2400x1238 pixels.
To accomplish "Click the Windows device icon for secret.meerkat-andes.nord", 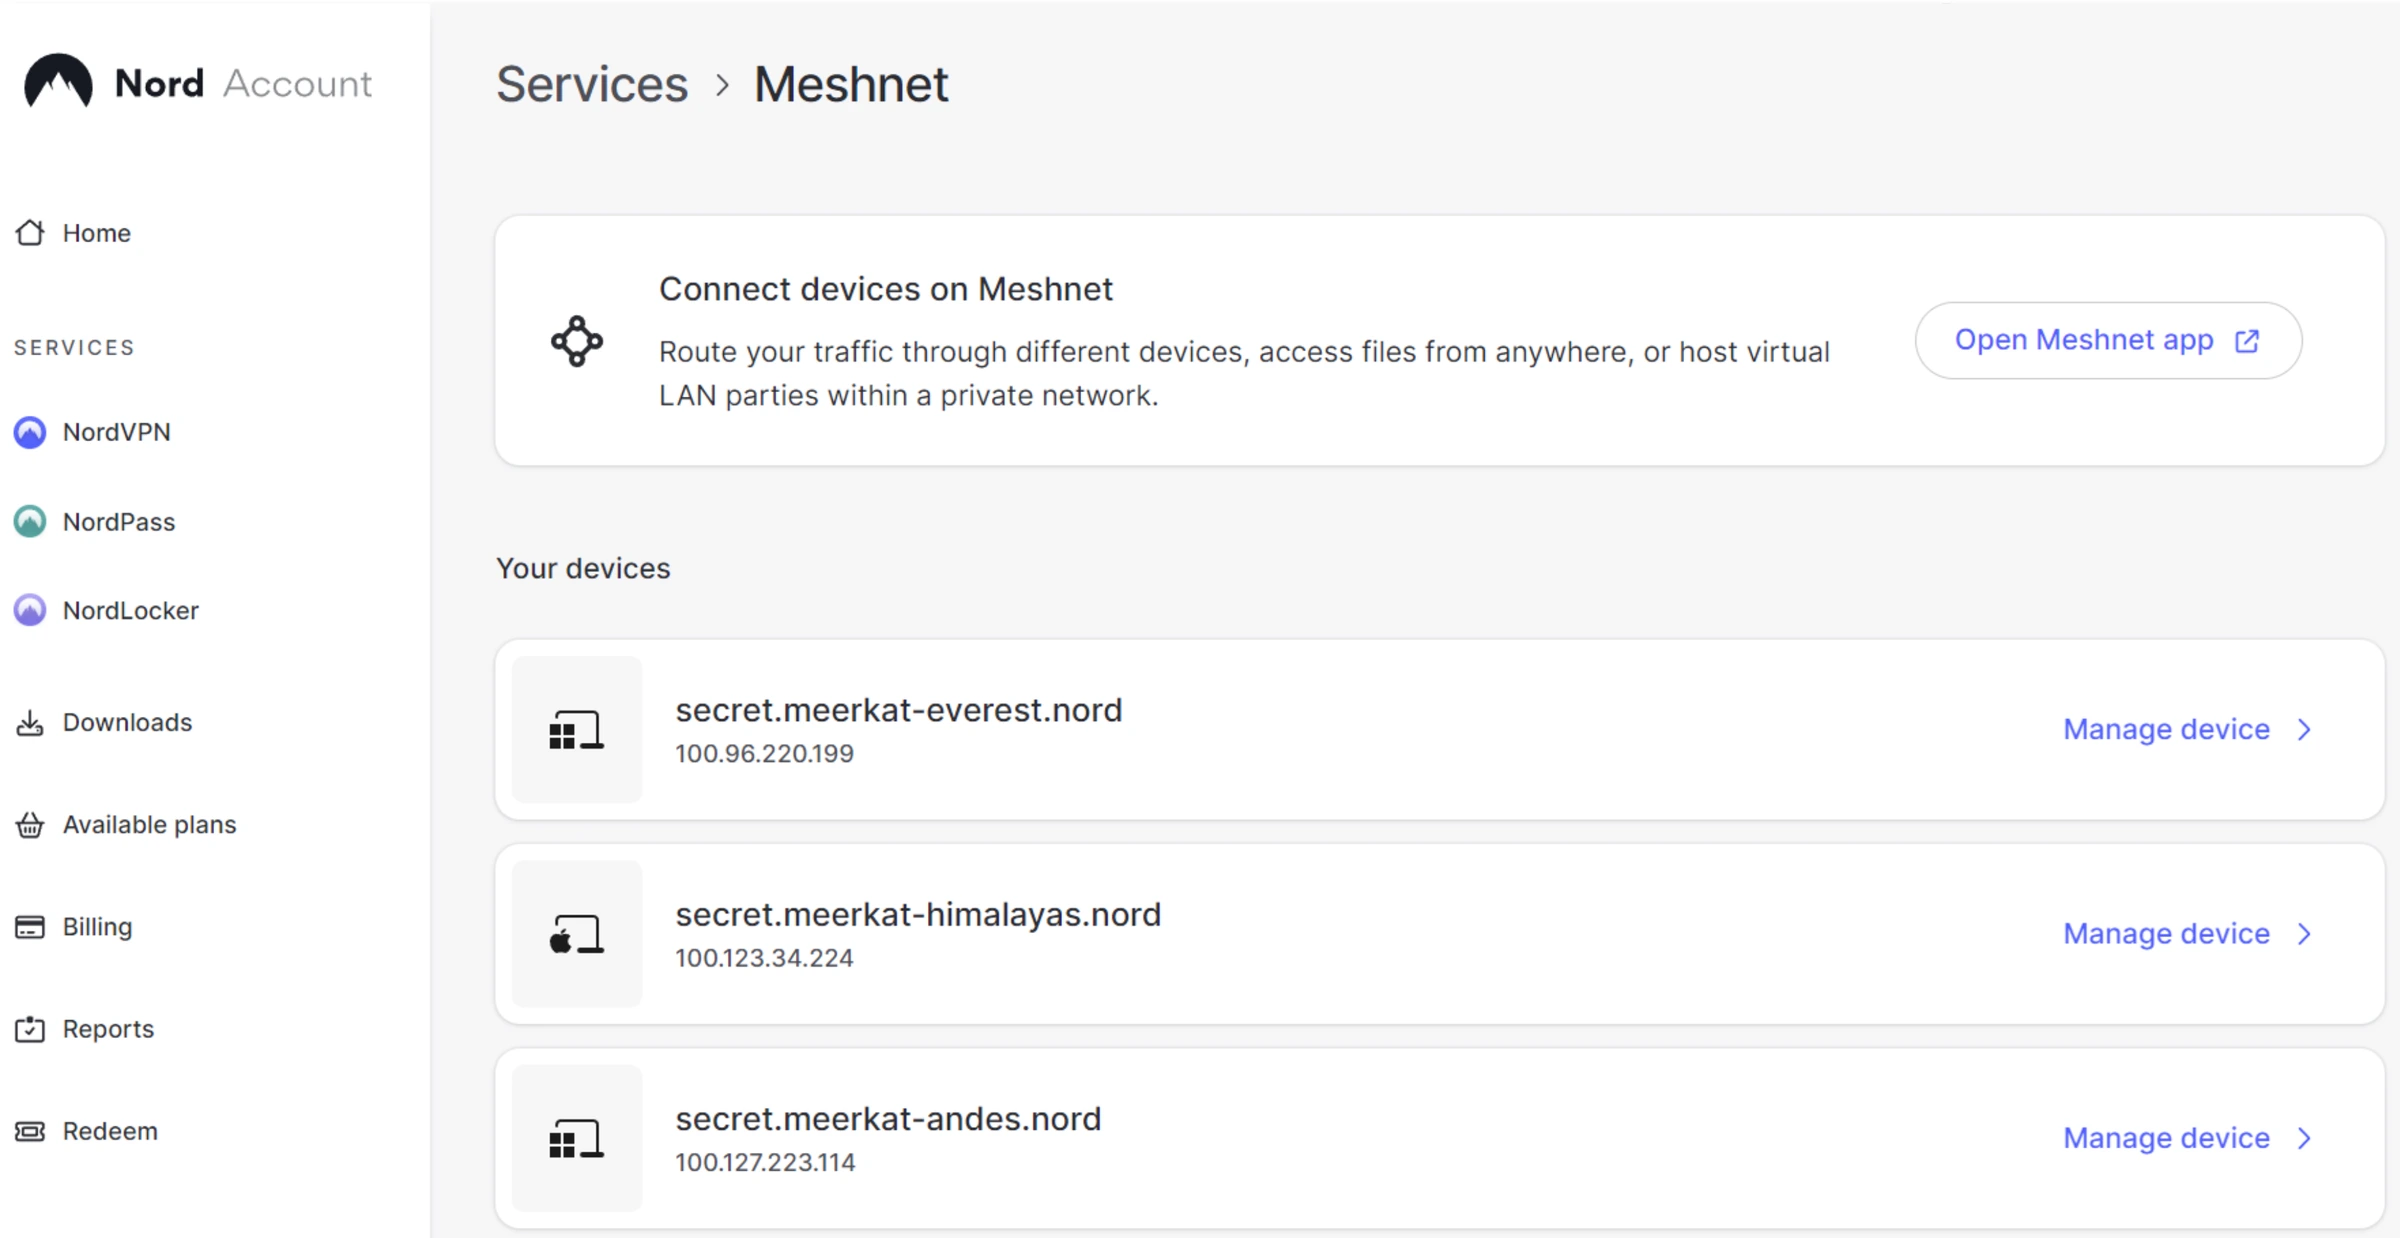I will (x=576, y=1137).
